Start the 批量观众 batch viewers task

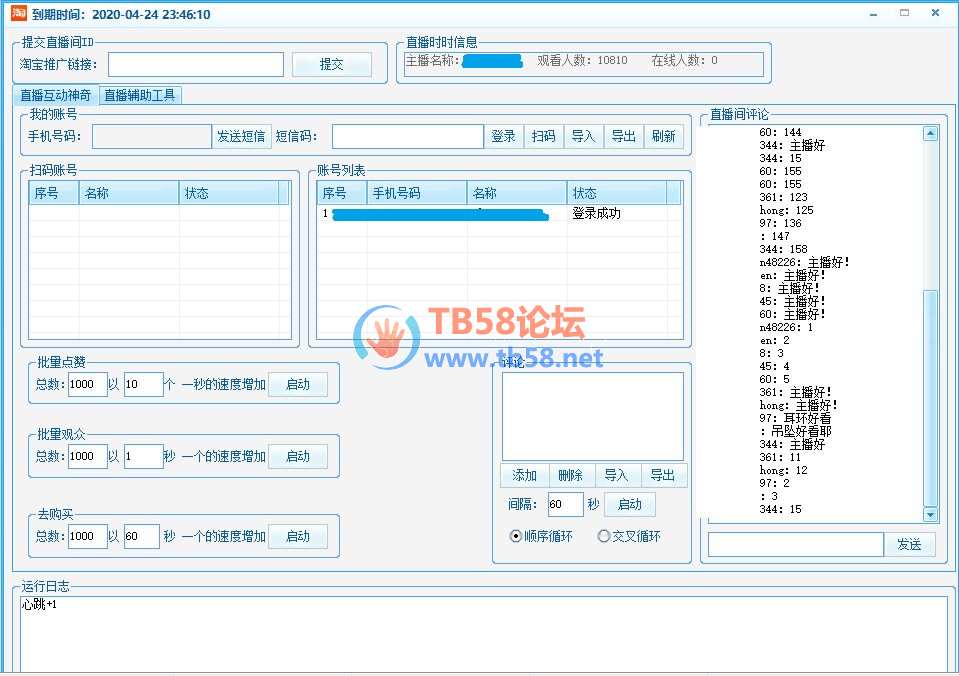297,456
